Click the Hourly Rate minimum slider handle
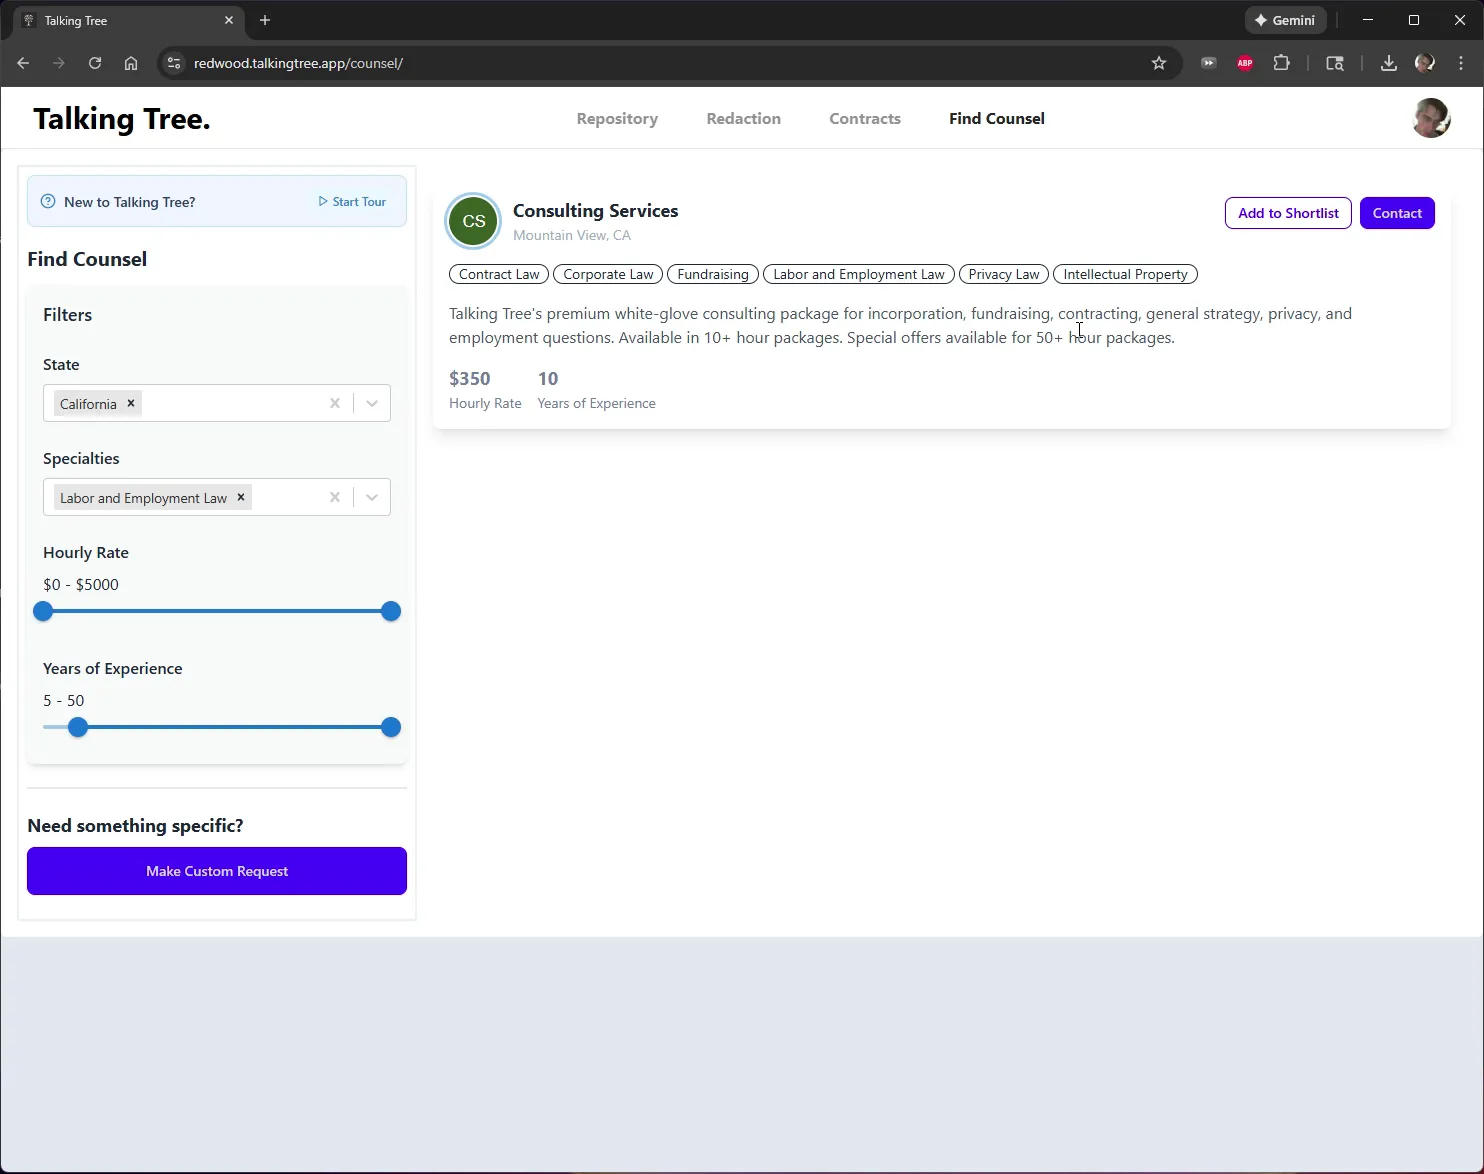This screenshot has height=1174, width=1484. coord(43,611)
